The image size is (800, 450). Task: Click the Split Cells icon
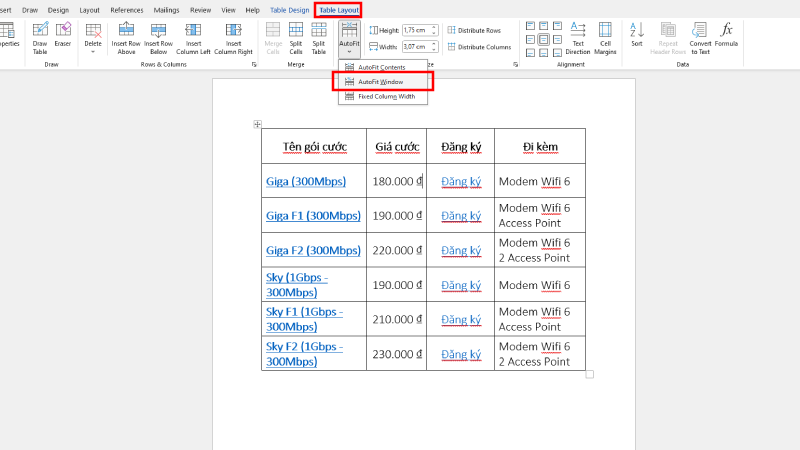point(295,36)
